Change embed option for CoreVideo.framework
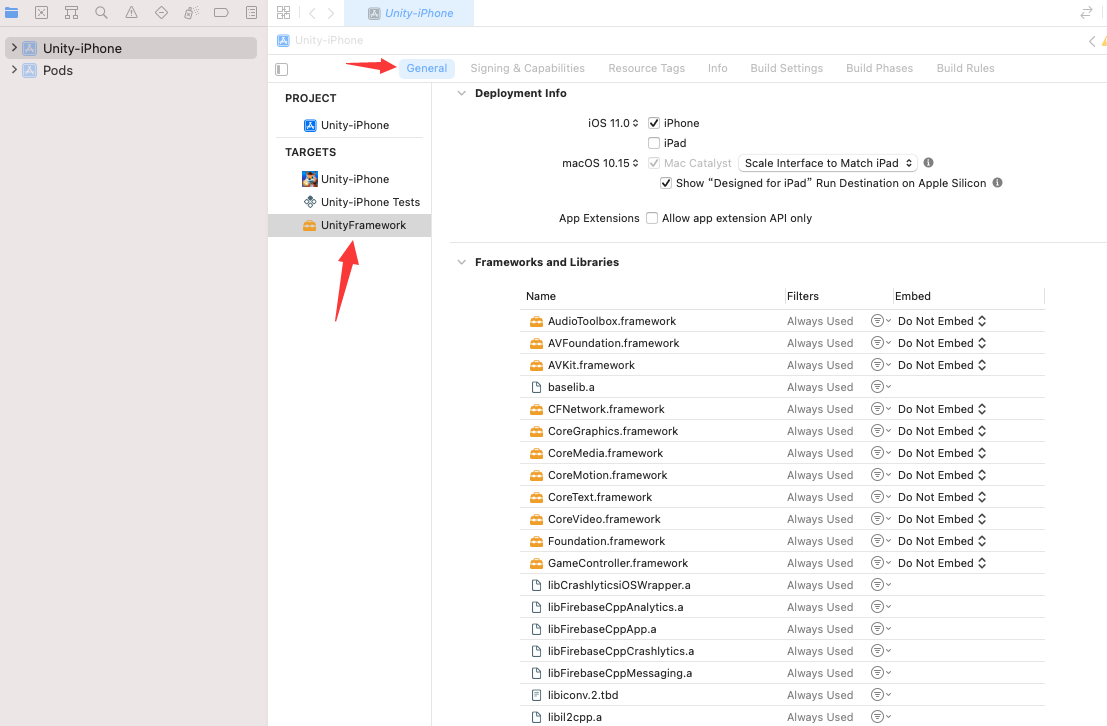This screenshot has width=1107, height=726. click(942, 518)
